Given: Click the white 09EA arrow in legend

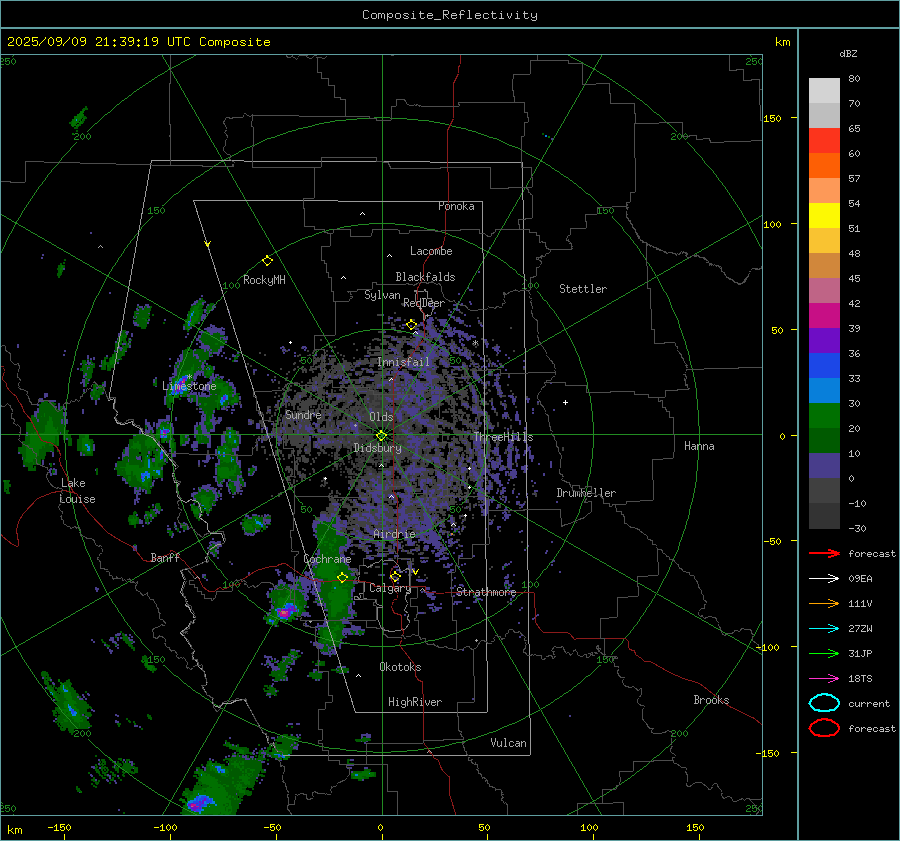Looking at the screenshot, I should tap(824, 579).
